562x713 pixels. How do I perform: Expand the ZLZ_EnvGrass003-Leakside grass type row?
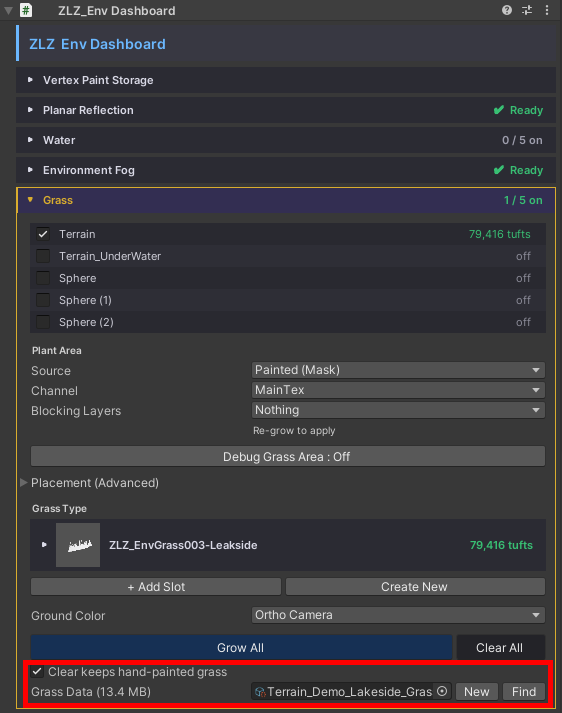(x=44, y=545)
